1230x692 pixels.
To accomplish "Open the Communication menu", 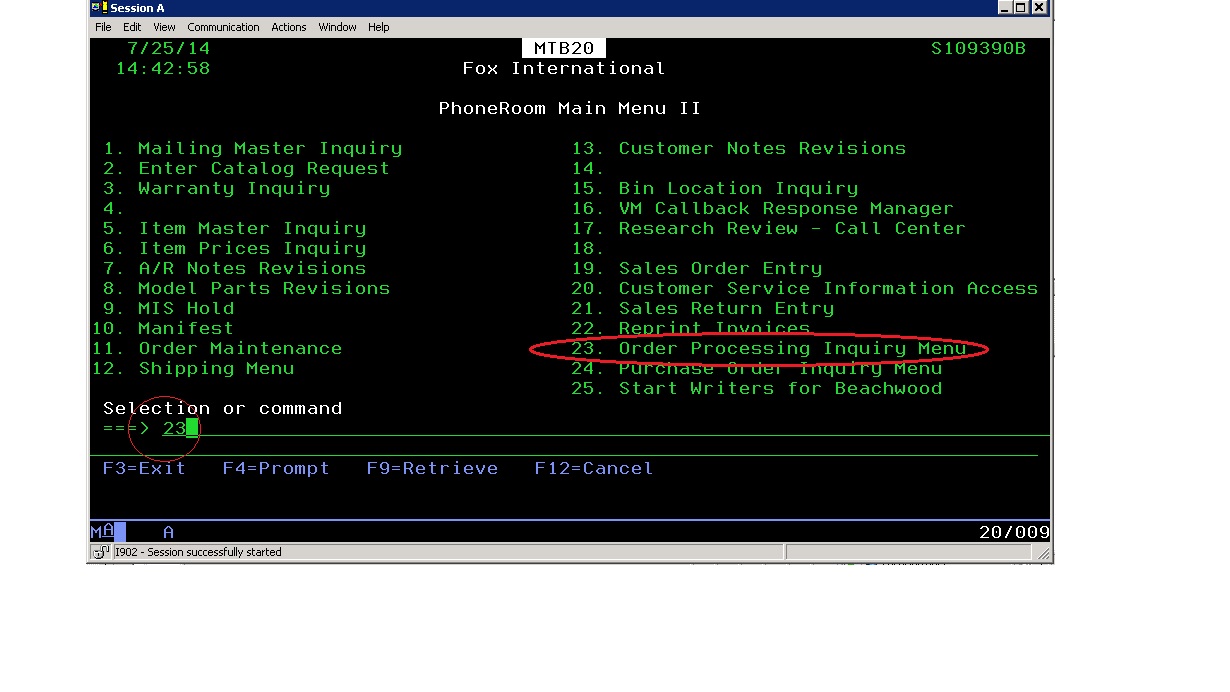I will click(223, 27).
